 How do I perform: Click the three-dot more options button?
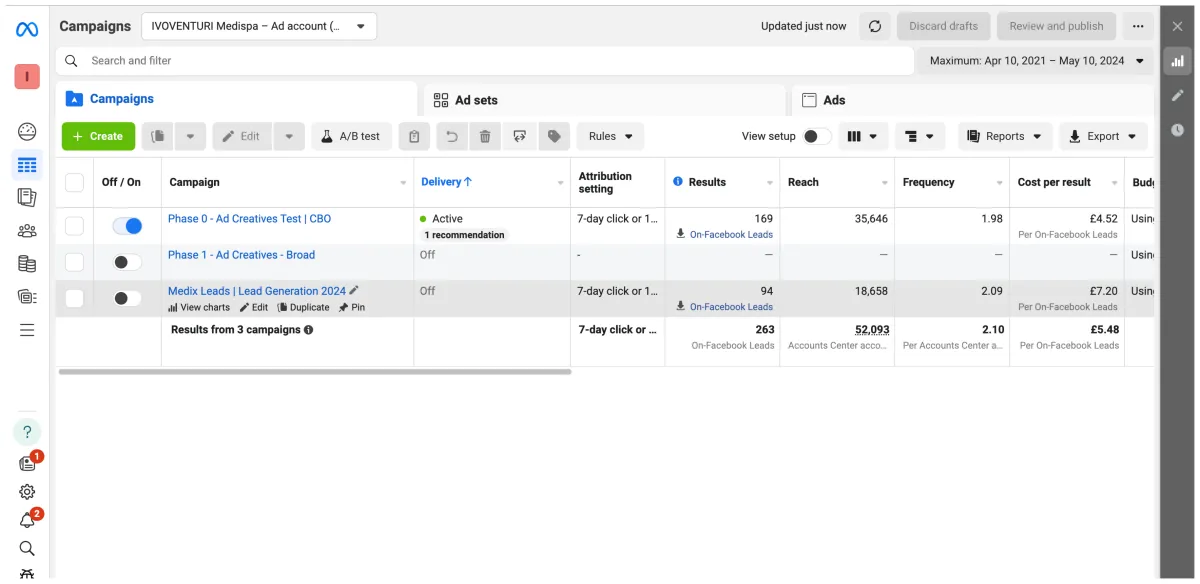1138,26
